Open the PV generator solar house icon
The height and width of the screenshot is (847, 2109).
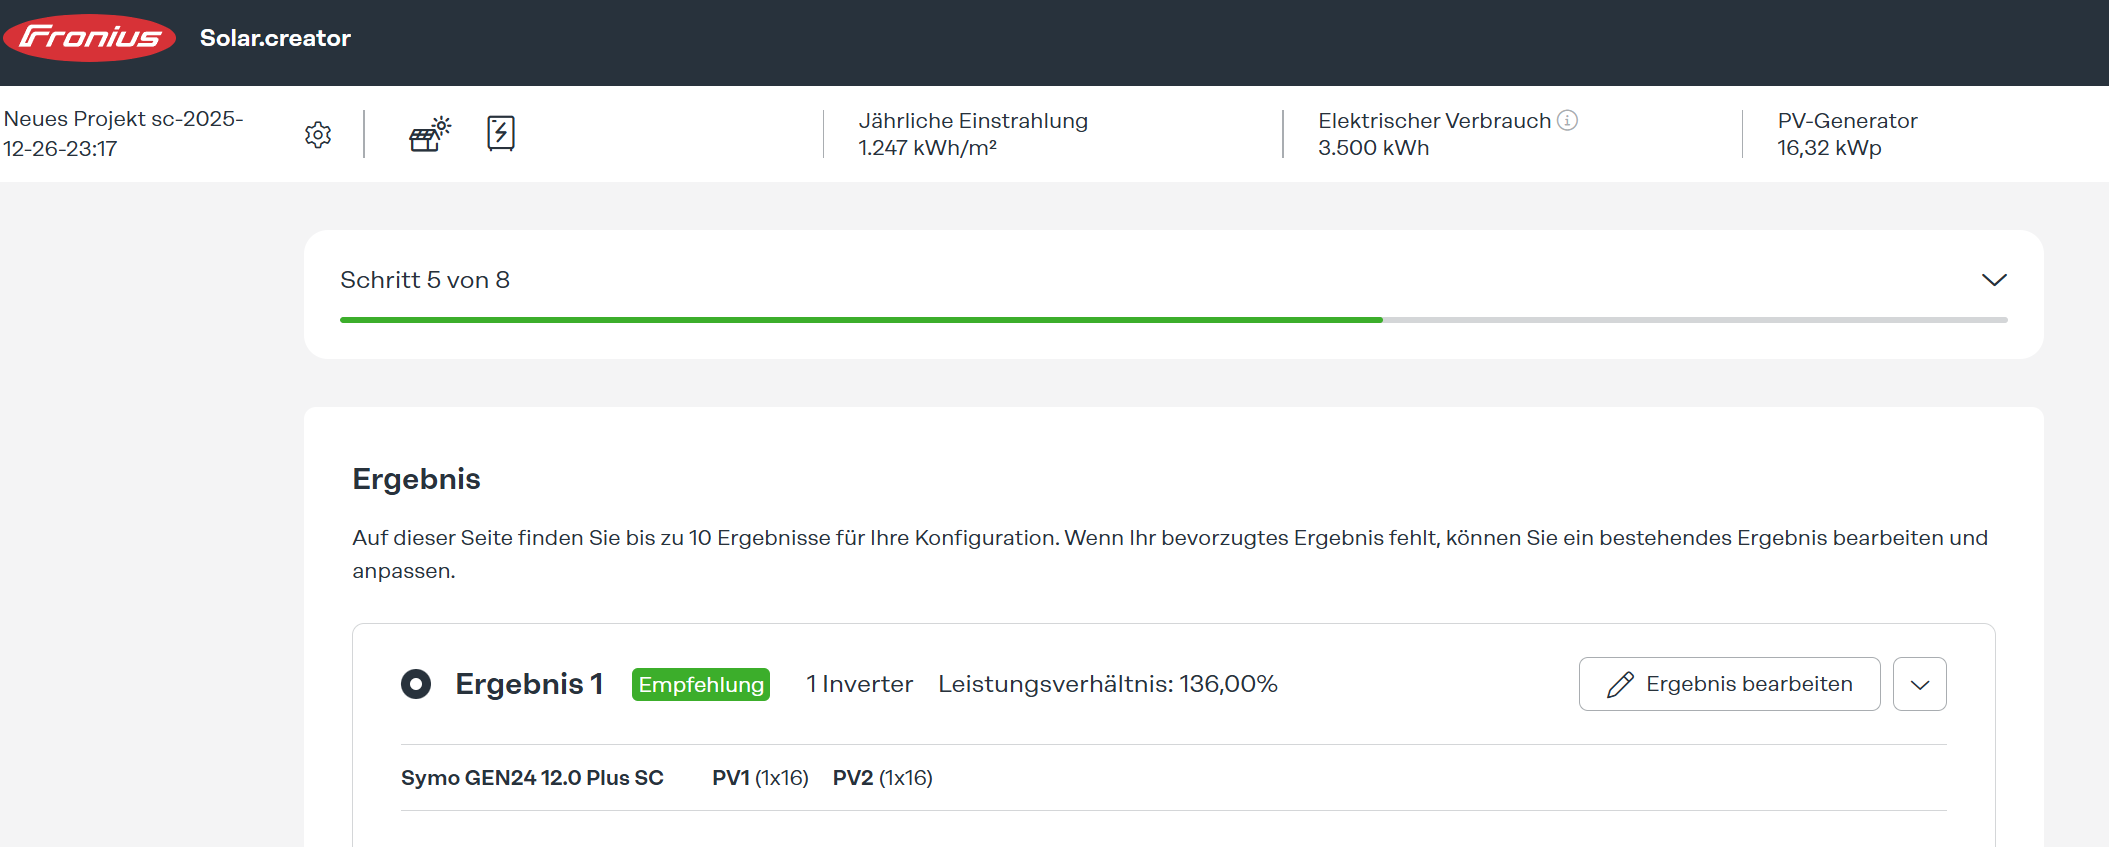[x=430, y=134]
